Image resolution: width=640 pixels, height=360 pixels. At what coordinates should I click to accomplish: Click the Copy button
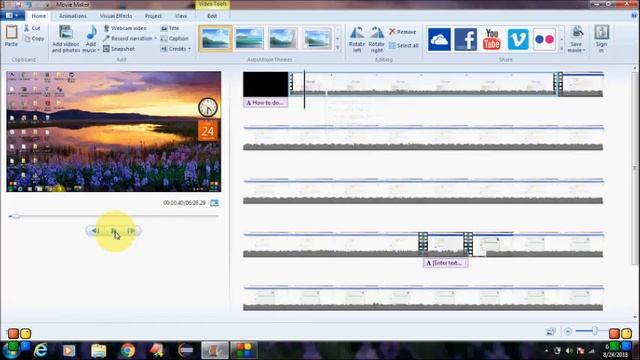(34, 39)
